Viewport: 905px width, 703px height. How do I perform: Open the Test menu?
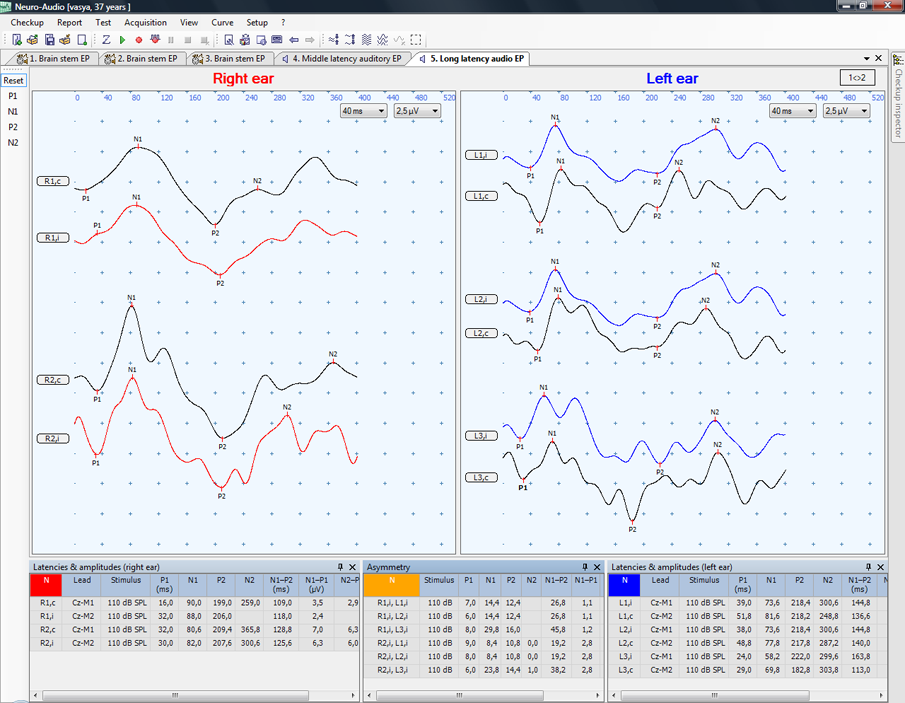[103, 23]
